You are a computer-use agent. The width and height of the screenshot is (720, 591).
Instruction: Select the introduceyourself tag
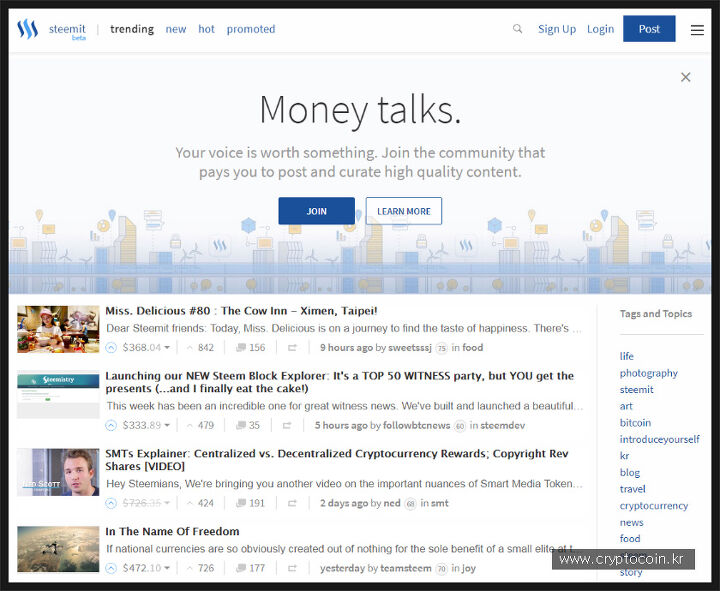point(659,439)
